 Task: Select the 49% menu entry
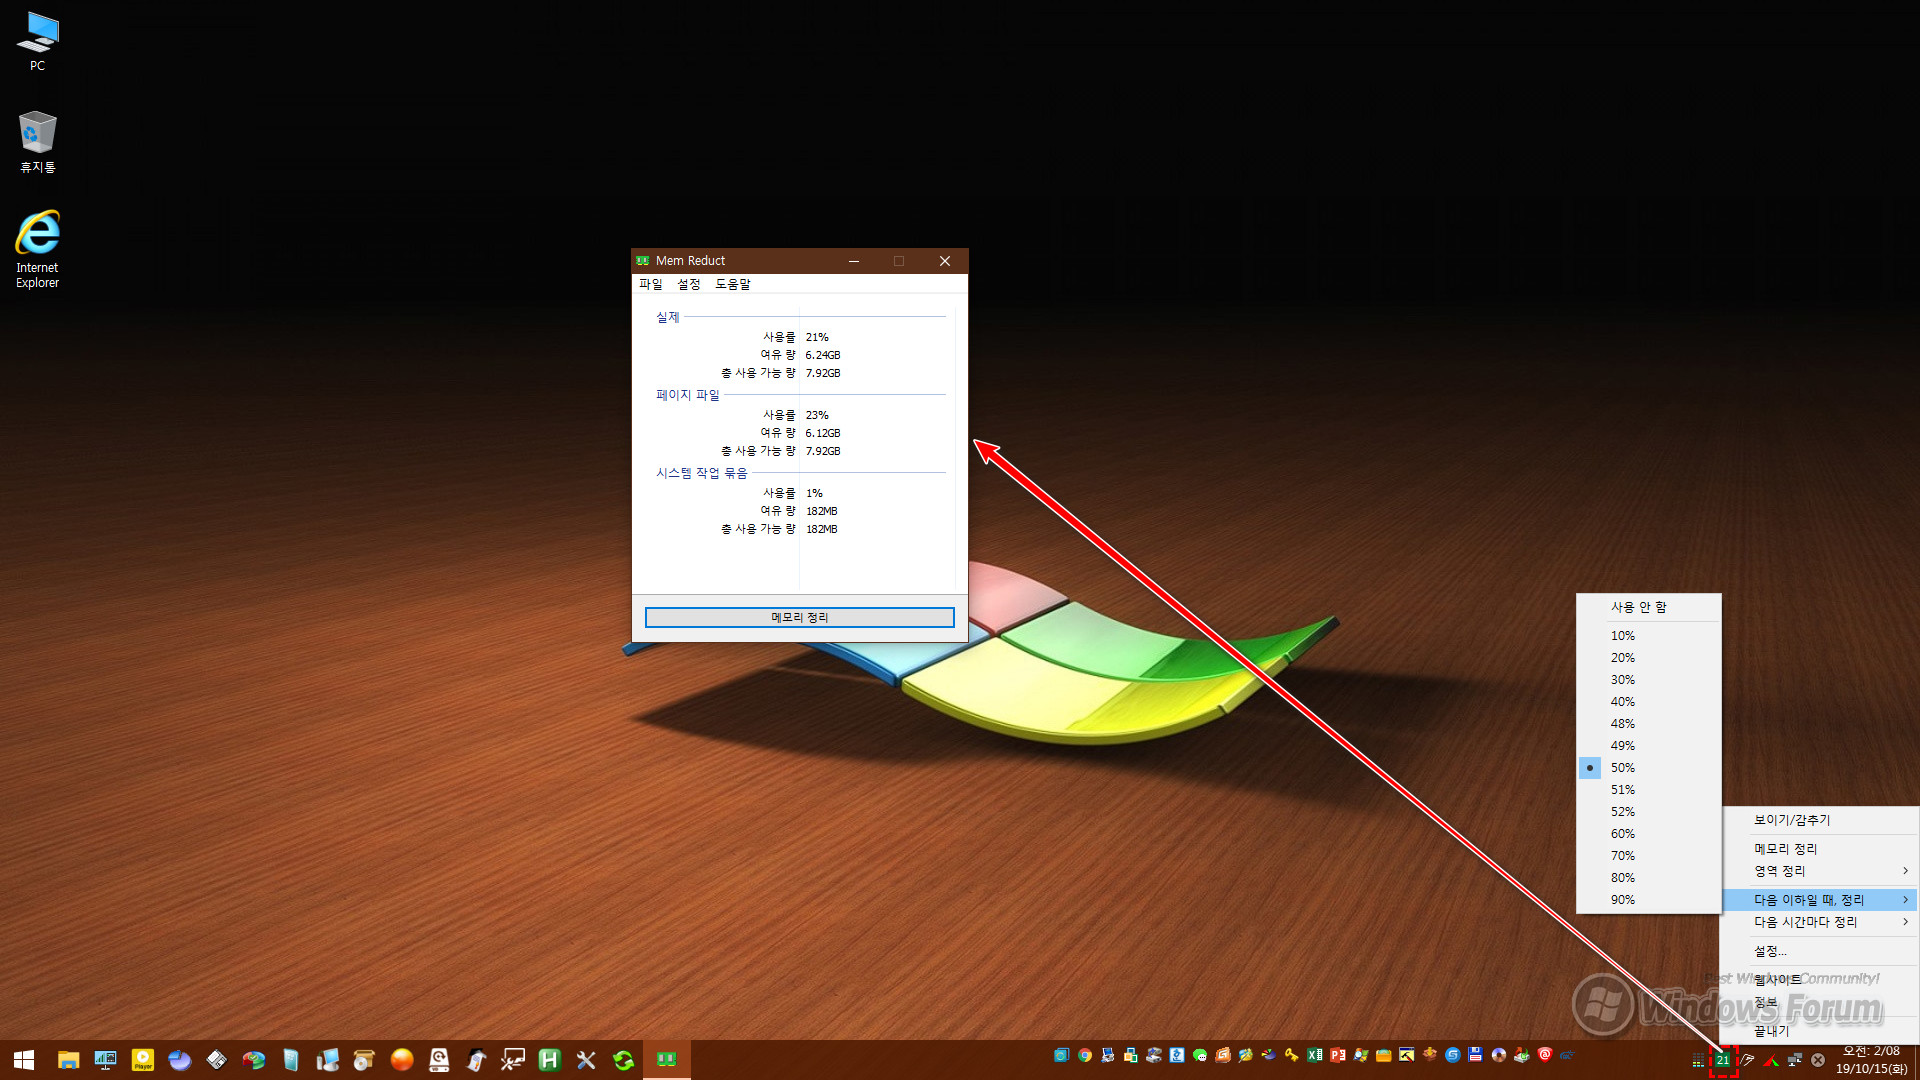[1649, 746]
